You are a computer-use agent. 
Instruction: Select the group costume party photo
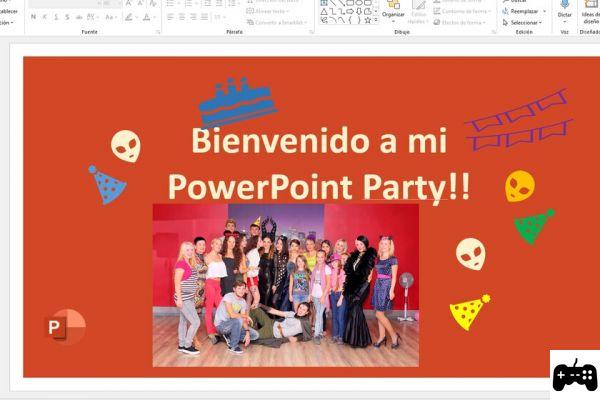click(x=285, y=285)
